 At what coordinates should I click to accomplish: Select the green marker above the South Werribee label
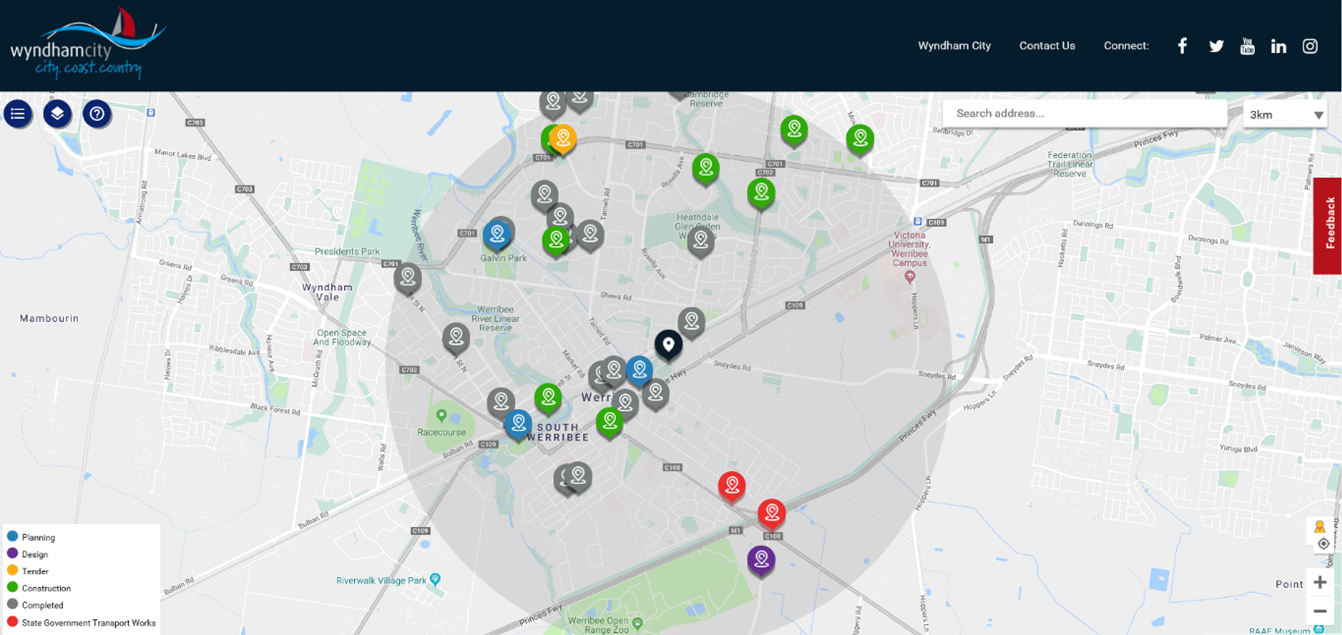pyautogui.click(x=547, y=398)
